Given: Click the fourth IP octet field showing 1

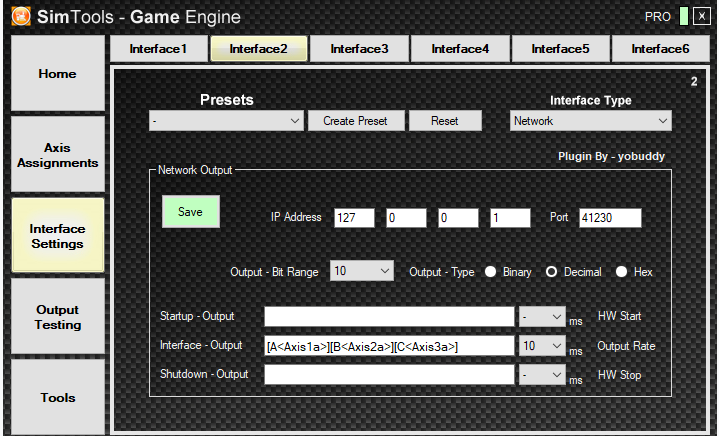Looking at the screenshot, I should coord(510,218).
